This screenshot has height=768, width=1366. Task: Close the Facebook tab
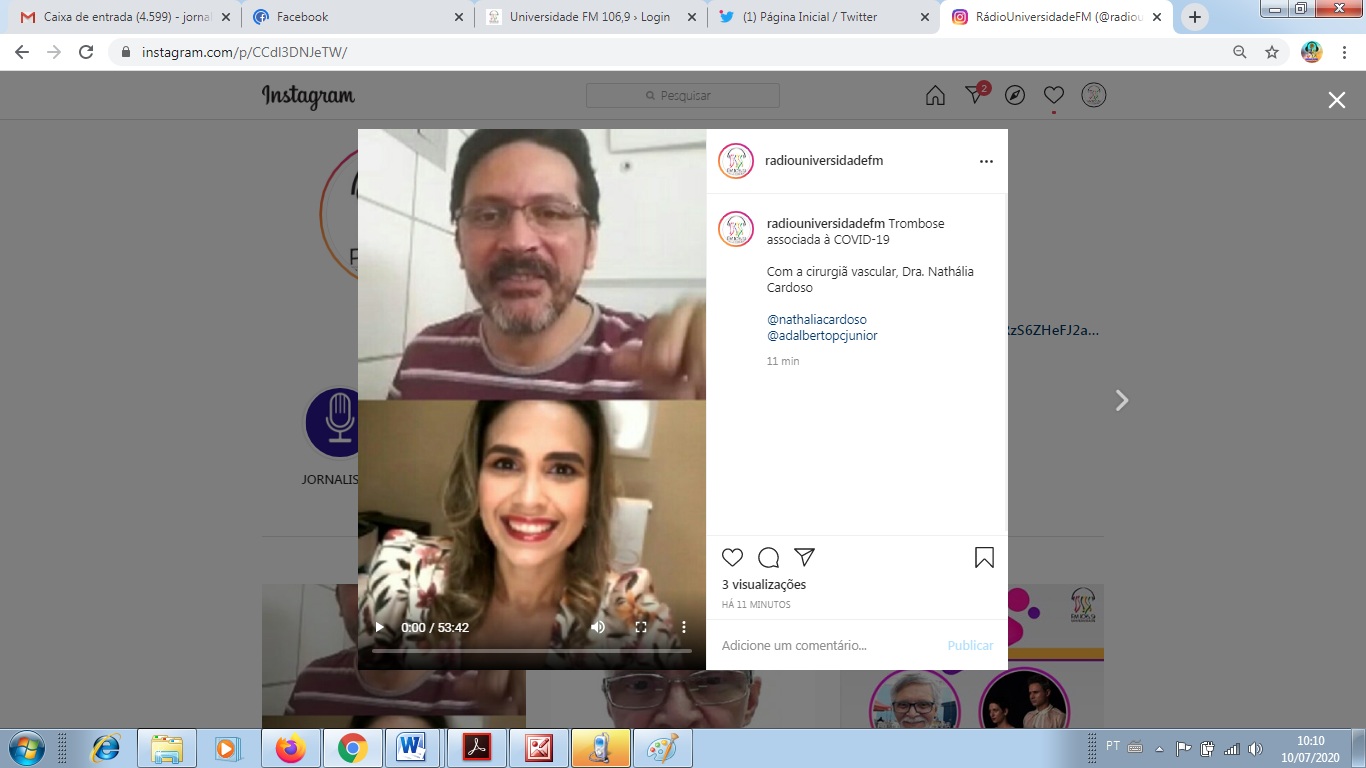[x=458, y=17]
